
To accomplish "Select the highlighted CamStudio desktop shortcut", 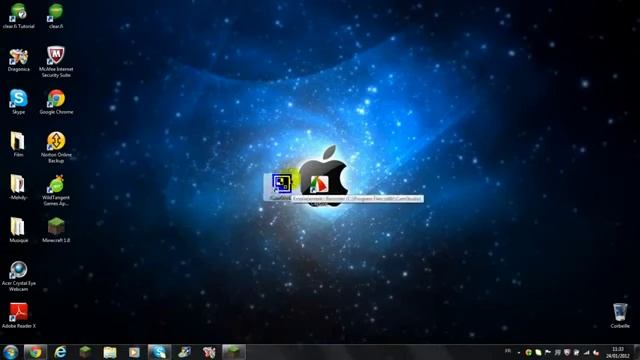I will [281, 187].
